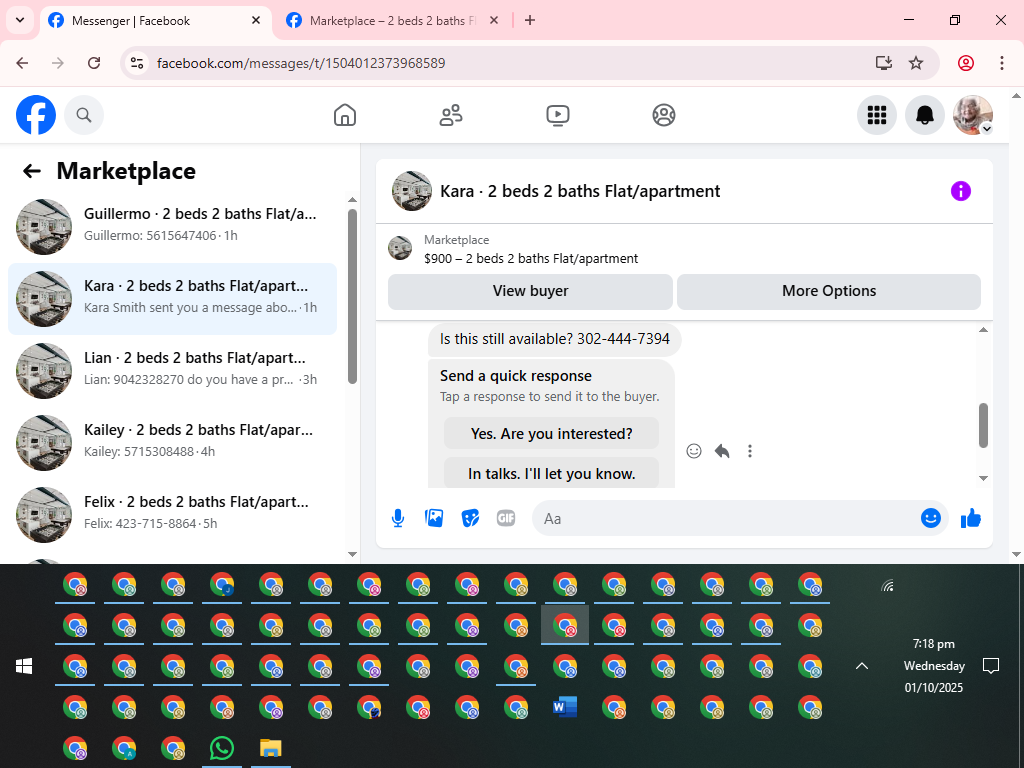Screen dimensions: 1024x768
Task: Click the chat scroll down arrow
Action: coord(984,478)
